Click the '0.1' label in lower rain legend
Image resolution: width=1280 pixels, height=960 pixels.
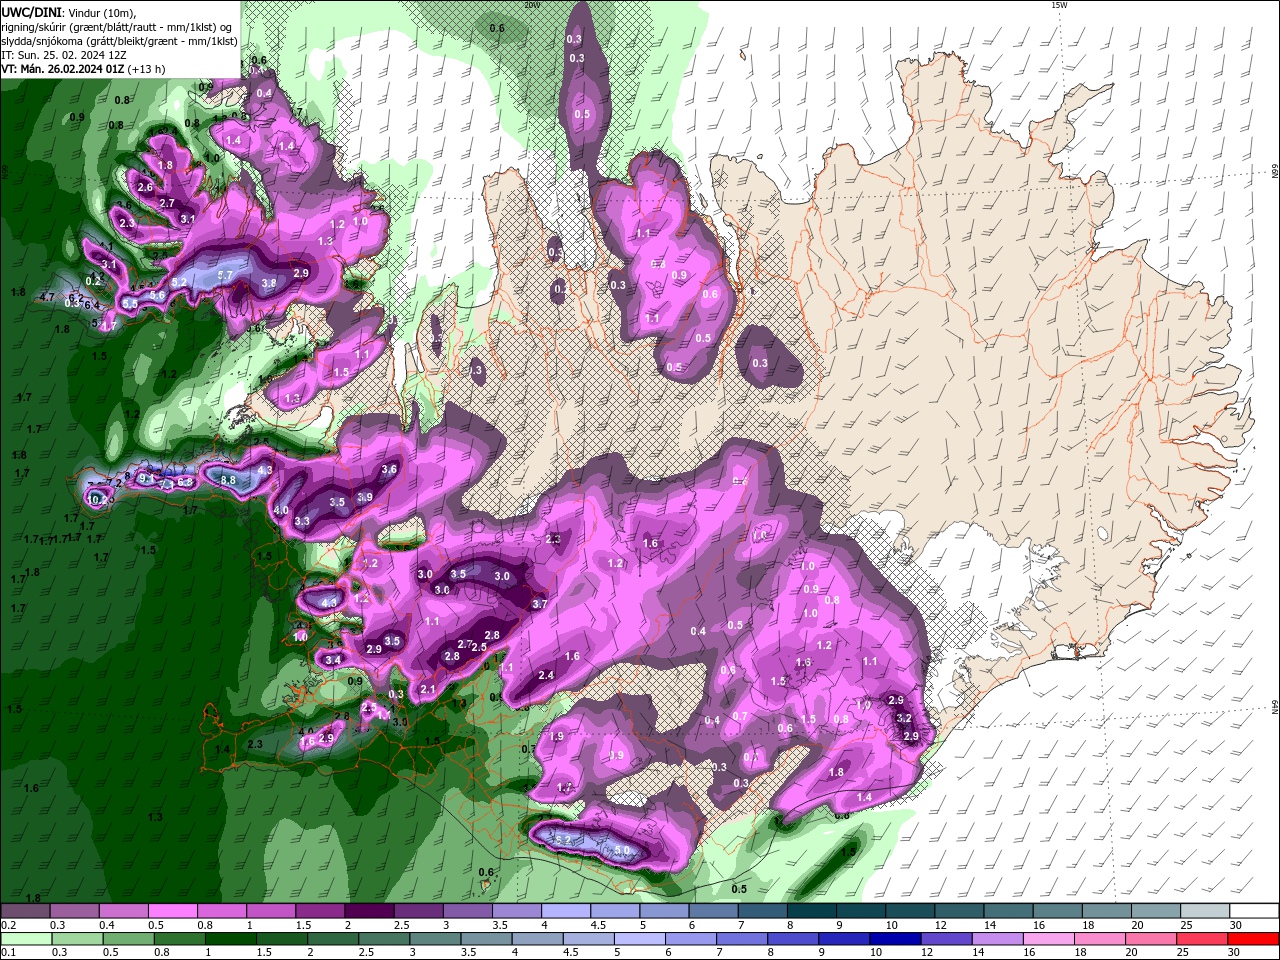click(x=8, y=953)
